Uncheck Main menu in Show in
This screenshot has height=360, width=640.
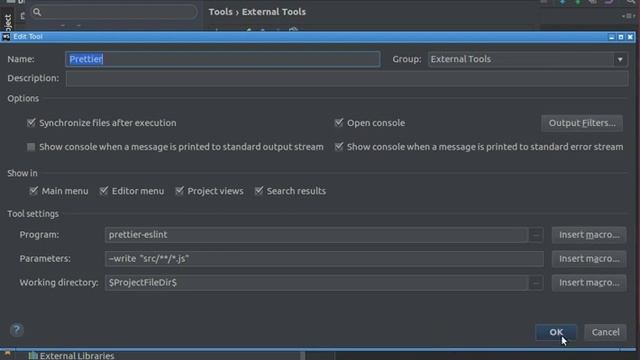[x=33, y=191]
